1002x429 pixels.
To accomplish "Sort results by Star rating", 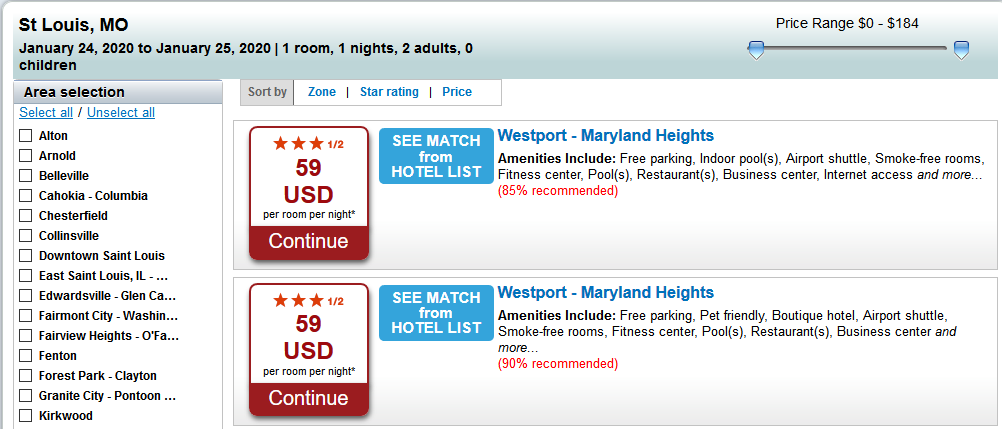I will tap(389, 92).
